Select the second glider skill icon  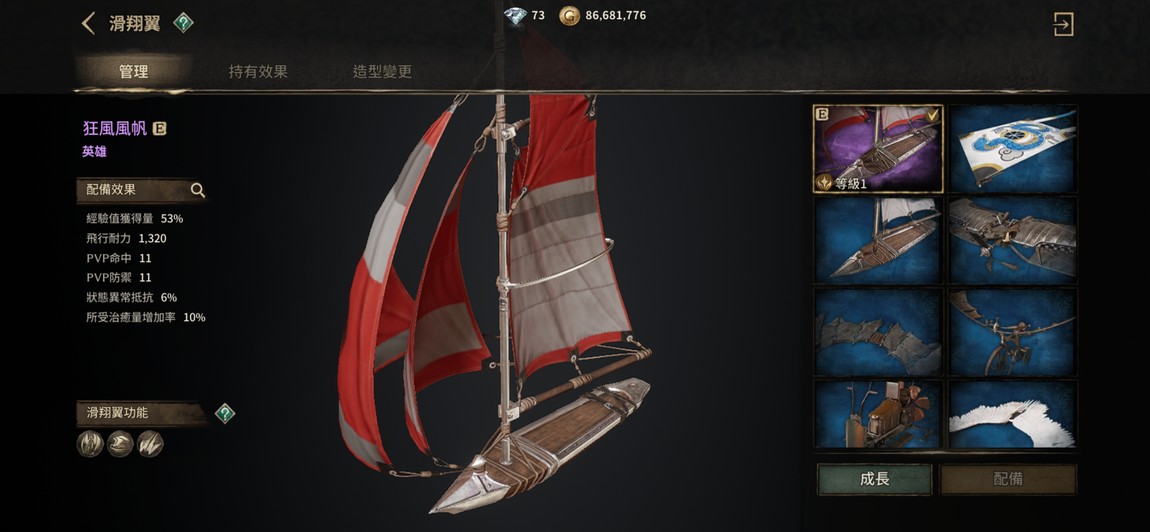(x=120, y=444)
